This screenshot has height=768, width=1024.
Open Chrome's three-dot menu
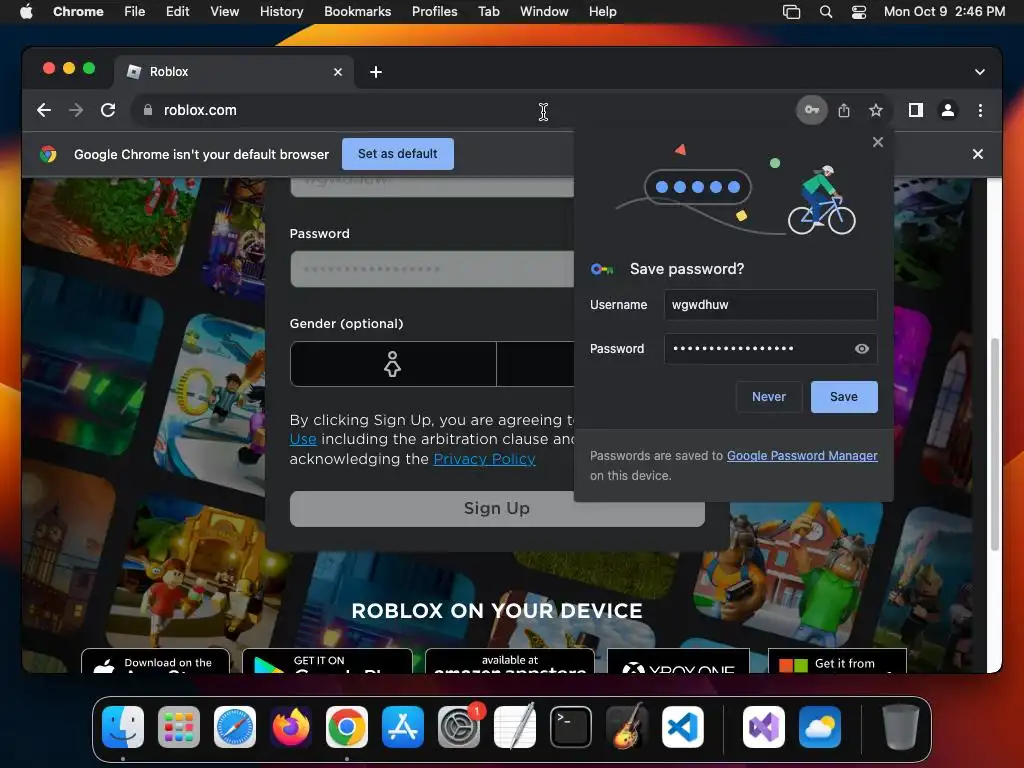[980, 110]
